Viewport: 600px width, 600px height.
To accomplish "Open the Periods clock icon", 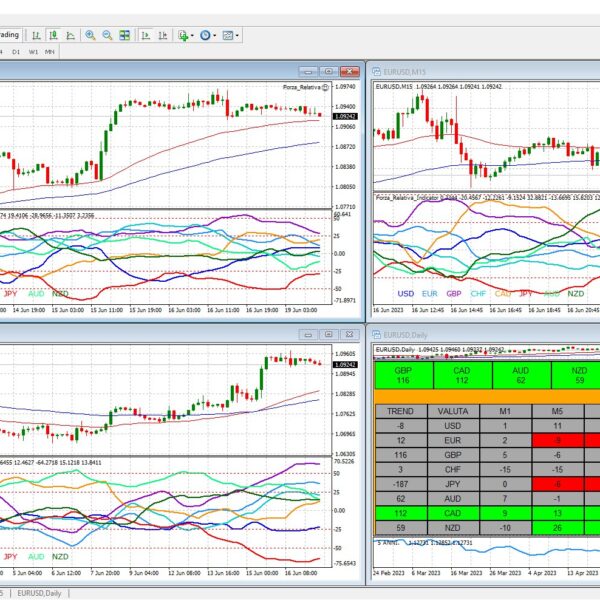I will pos(205,36).
